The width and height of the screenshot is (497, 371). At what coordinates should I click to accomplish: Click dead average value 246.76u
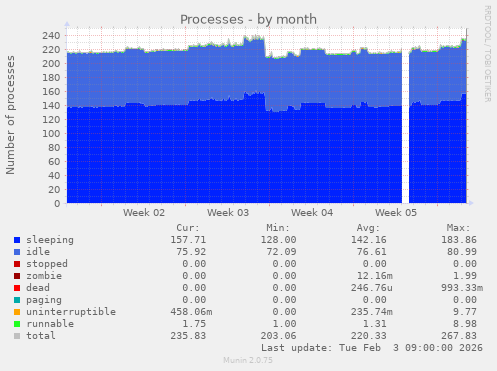(x=372, y=288)
